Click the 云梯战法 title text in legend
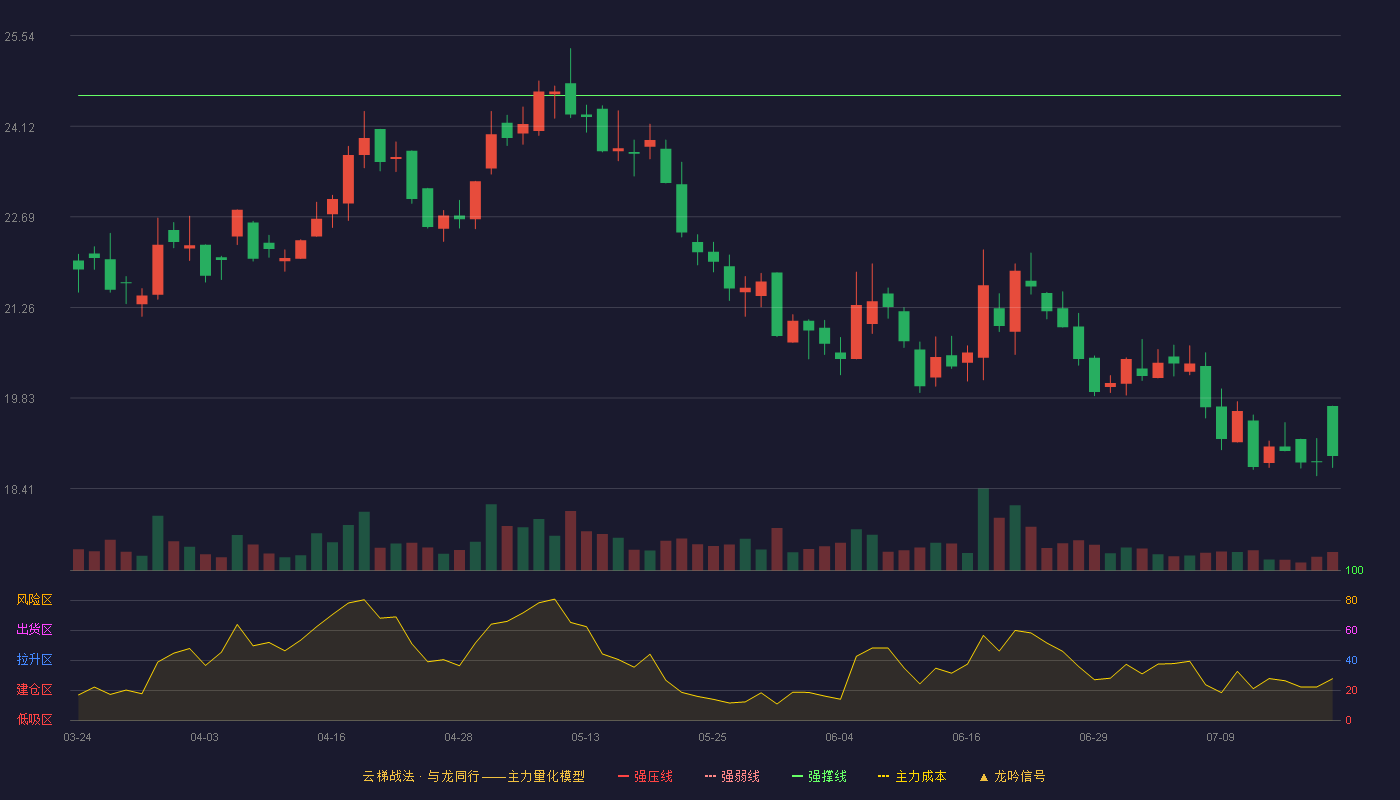The height and width of the screenshot is (800, 1400). click(388, 776)
